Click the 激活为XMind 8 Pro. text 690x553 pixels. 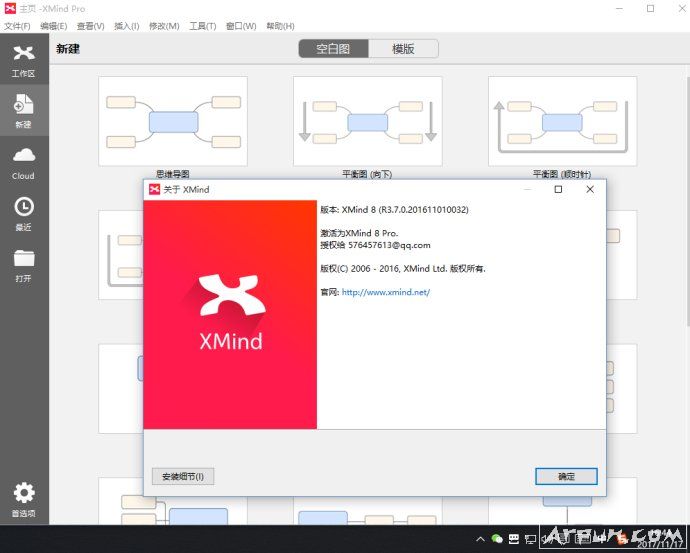click(x=359, y=233)
